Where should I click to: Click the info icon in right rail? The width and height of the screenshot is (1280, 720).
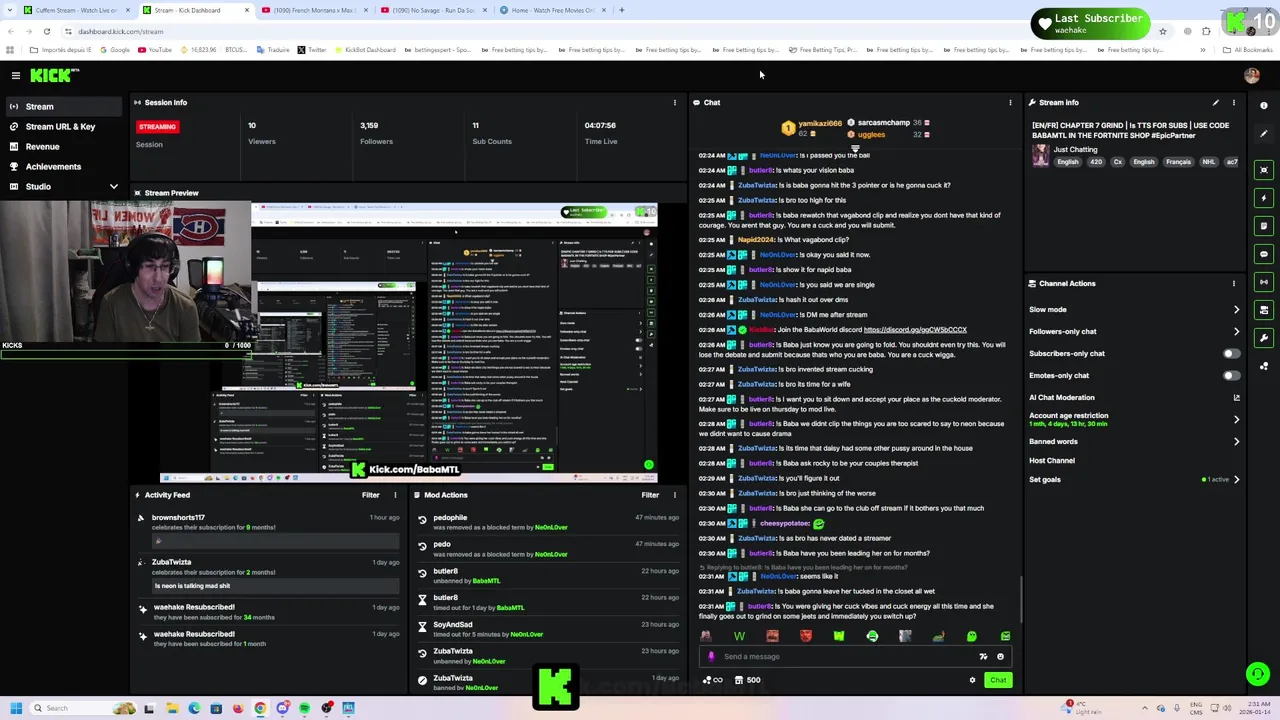pos(1264,105)
